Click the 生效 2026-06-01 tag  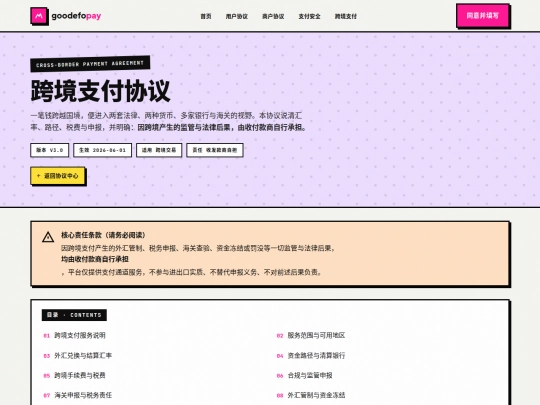coord(103,150)
